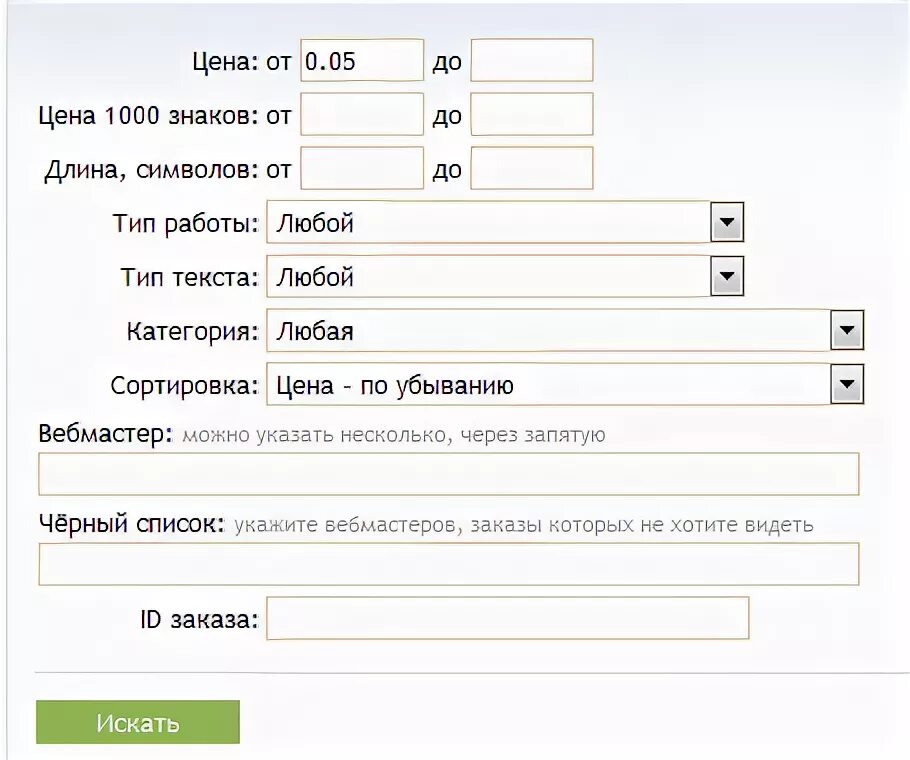Expand the Тип текста dropdown arrow
The width and height of the screenshot is (910, 760).
coord(727,276)
